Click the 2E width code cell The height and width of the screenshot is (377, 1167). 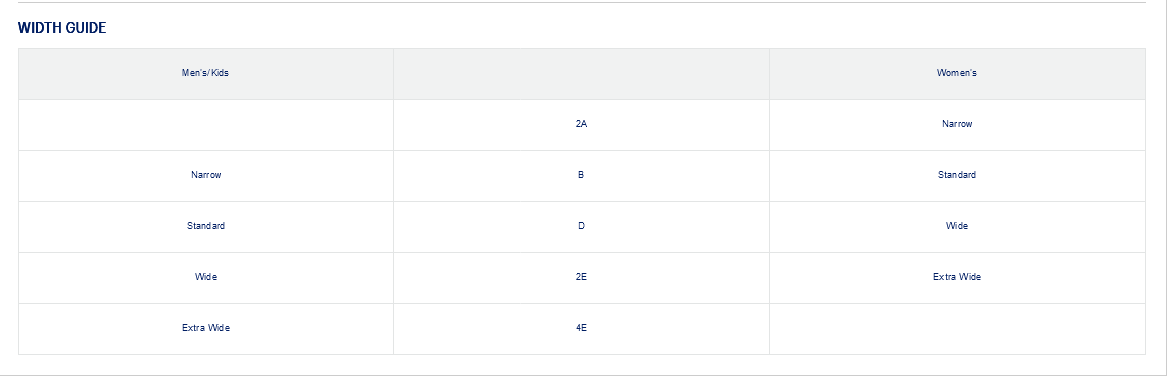(581, 277)
